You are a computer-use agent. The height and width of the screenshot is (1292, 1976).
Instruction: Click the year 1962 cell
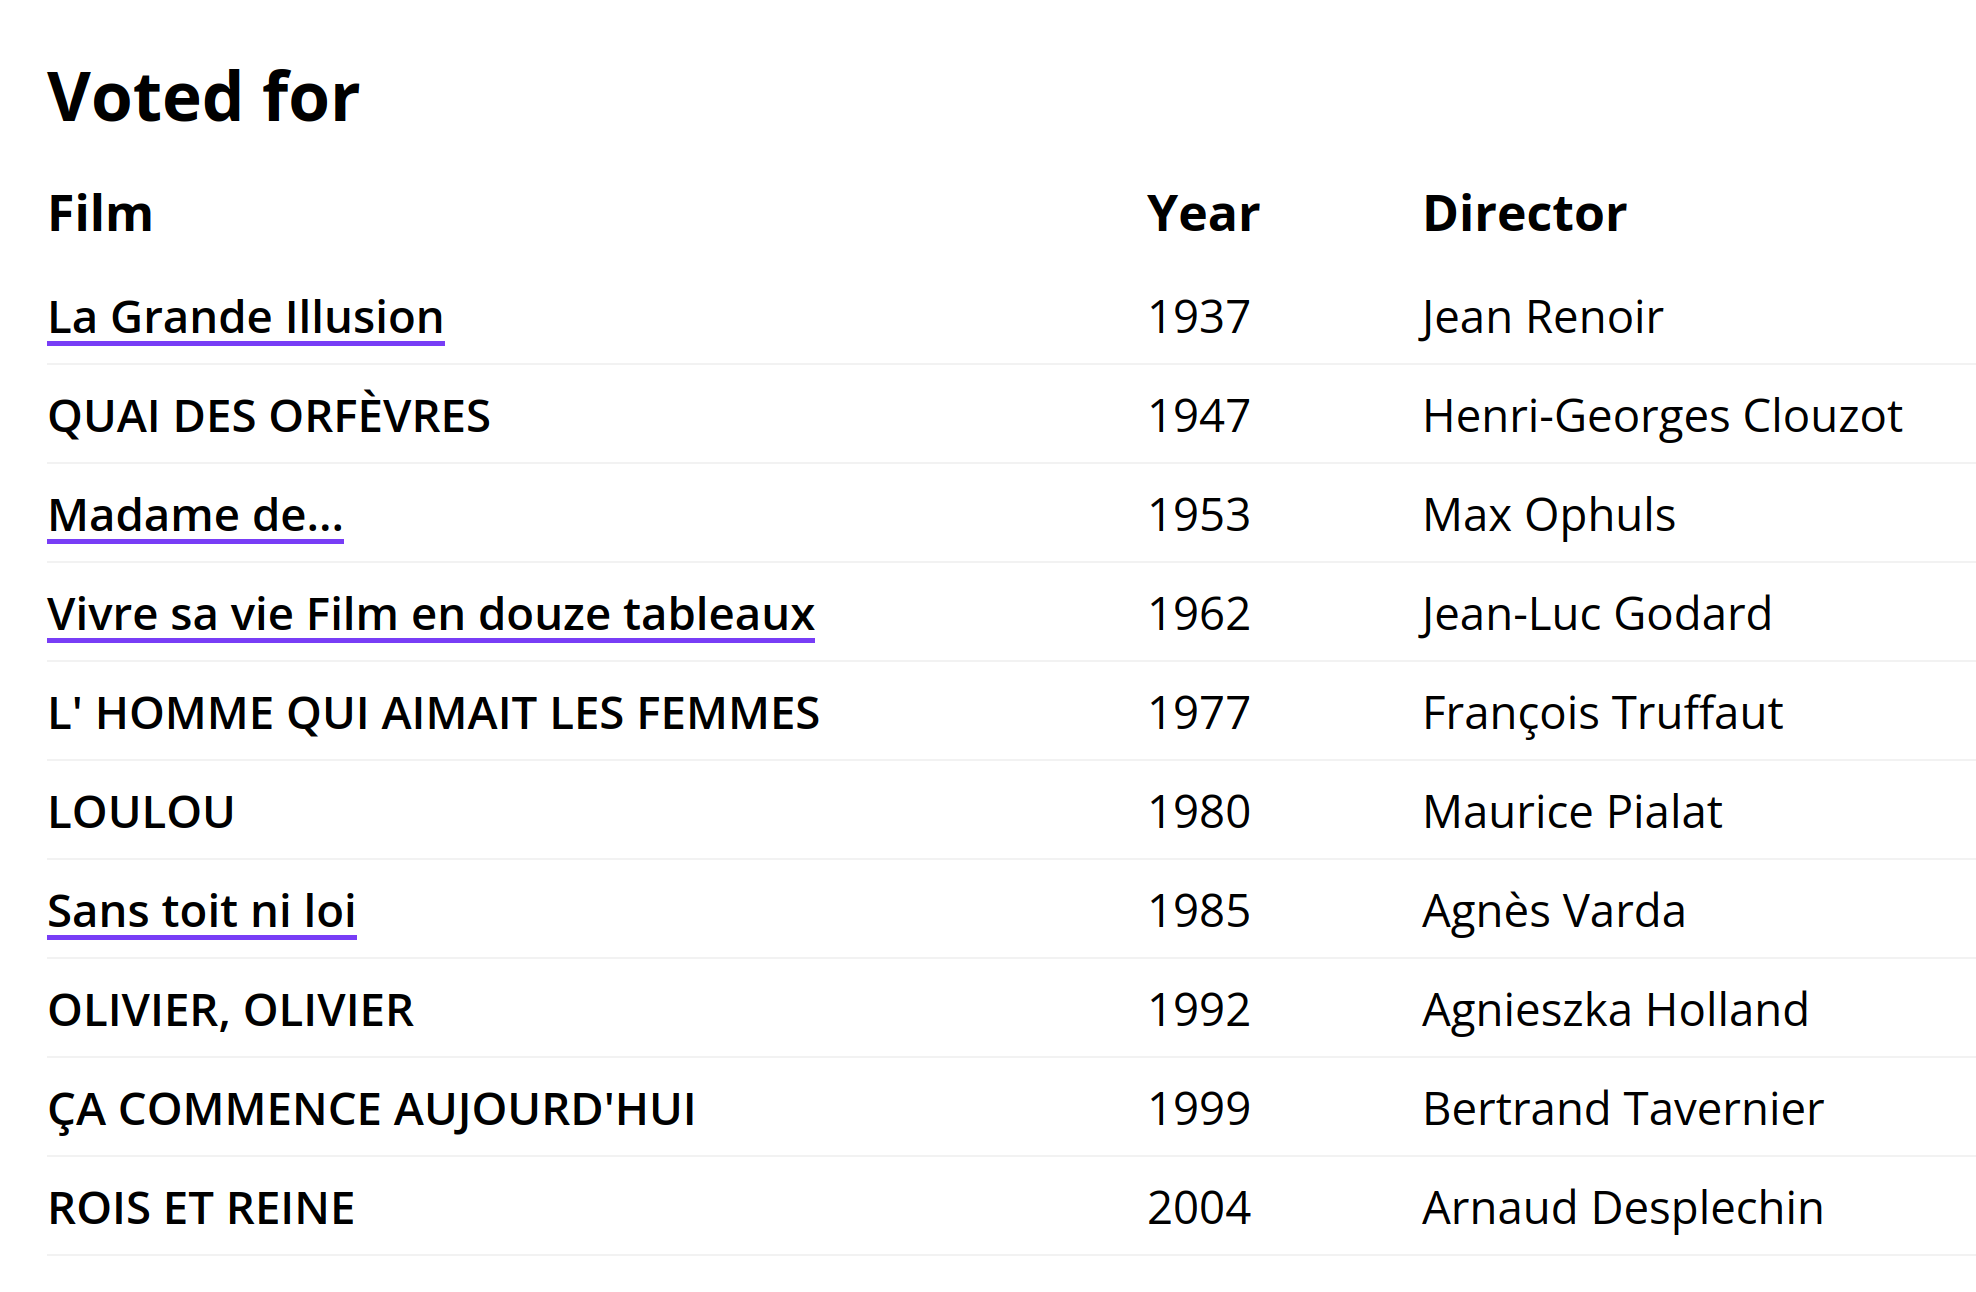pos(1199,614)
